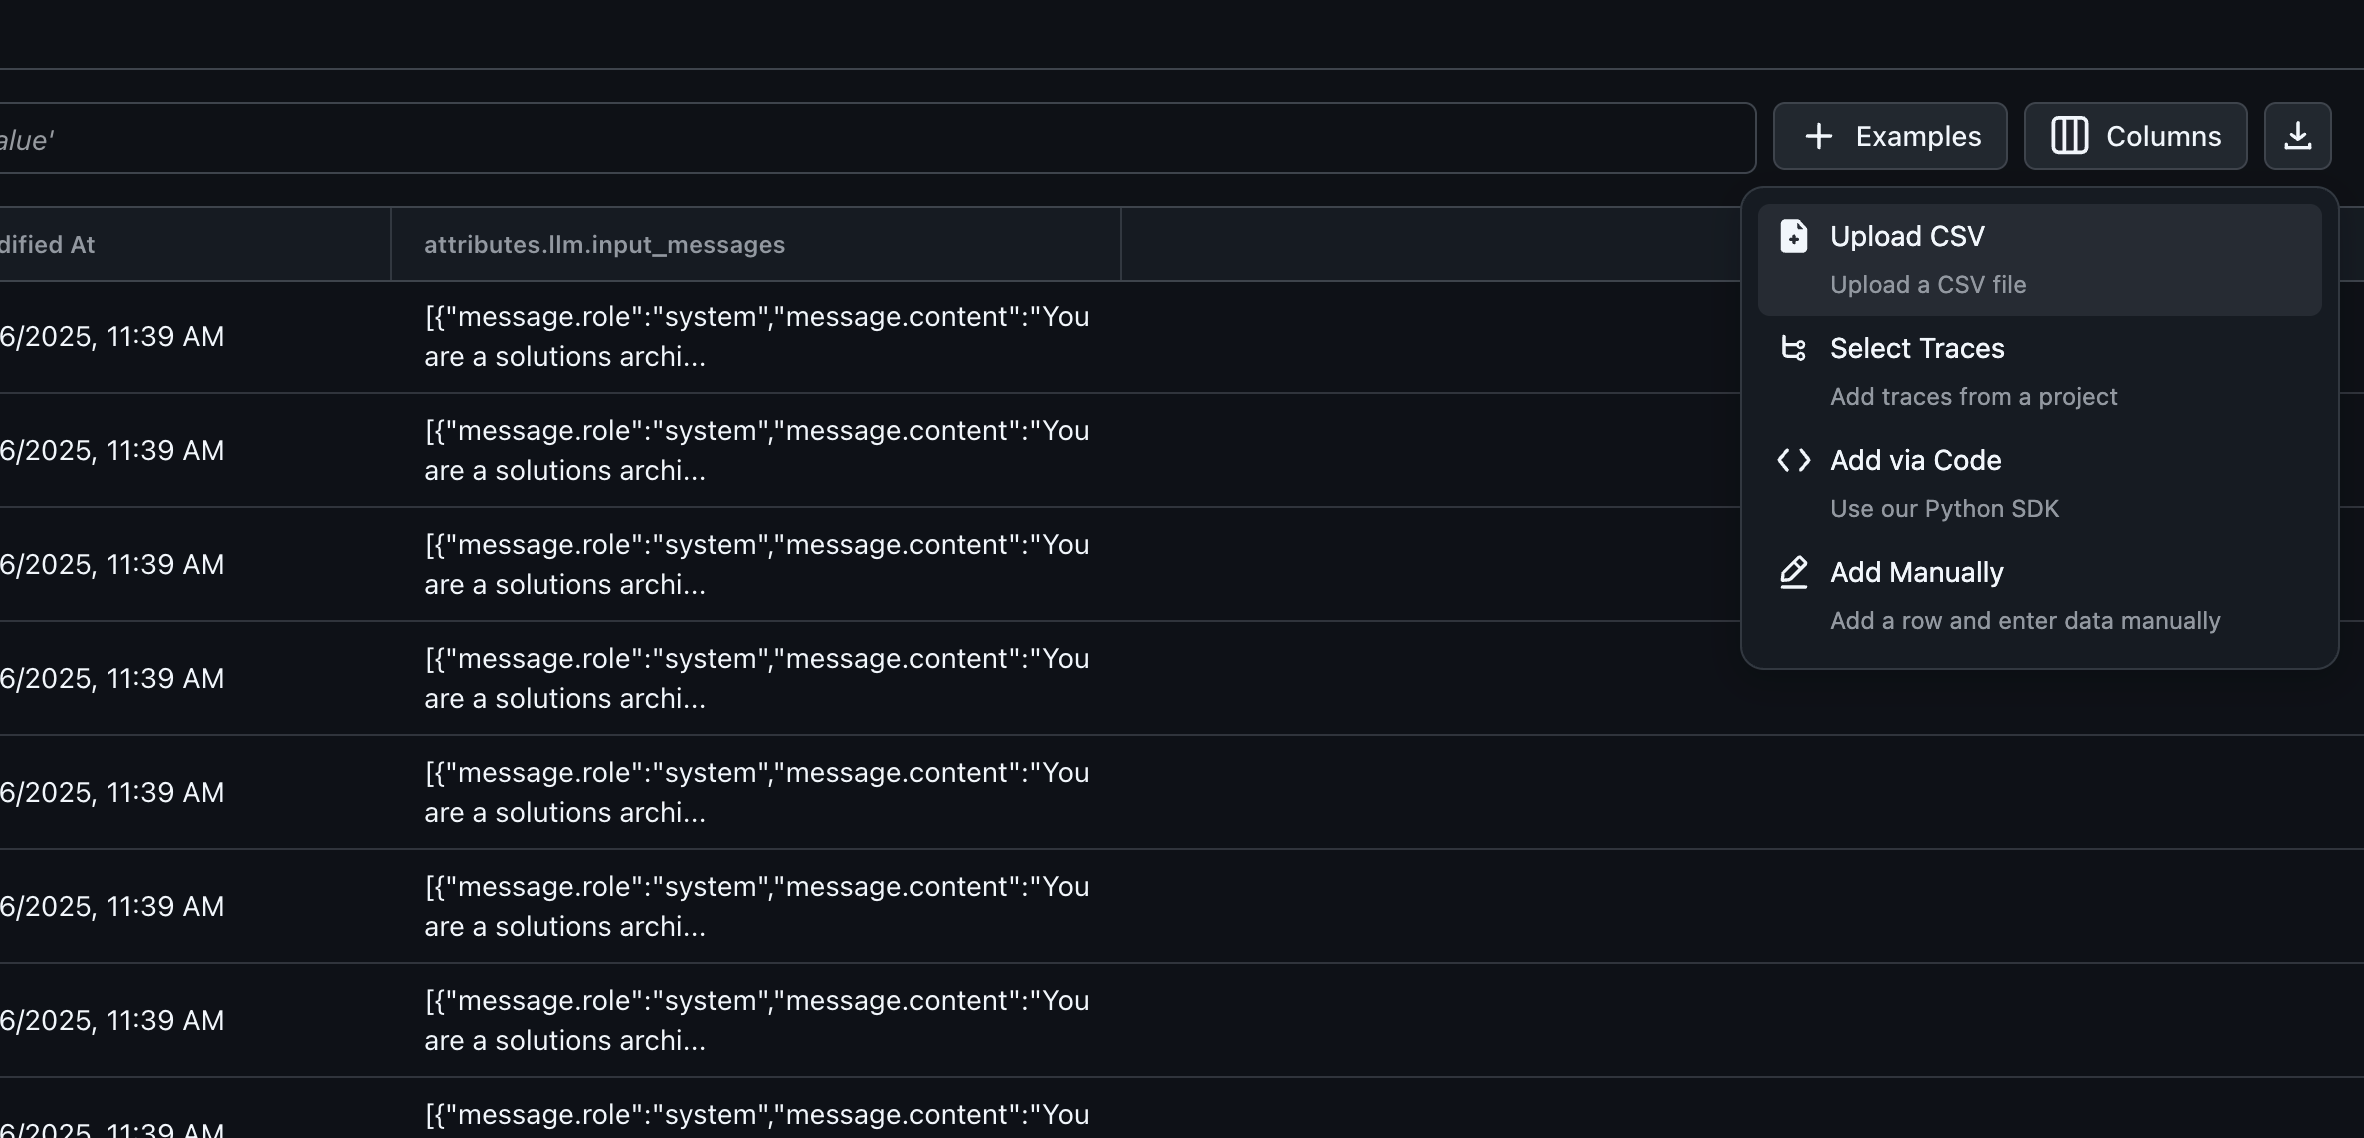
Task: Open the Examples dropdown button
Action: pos(1890,136)
